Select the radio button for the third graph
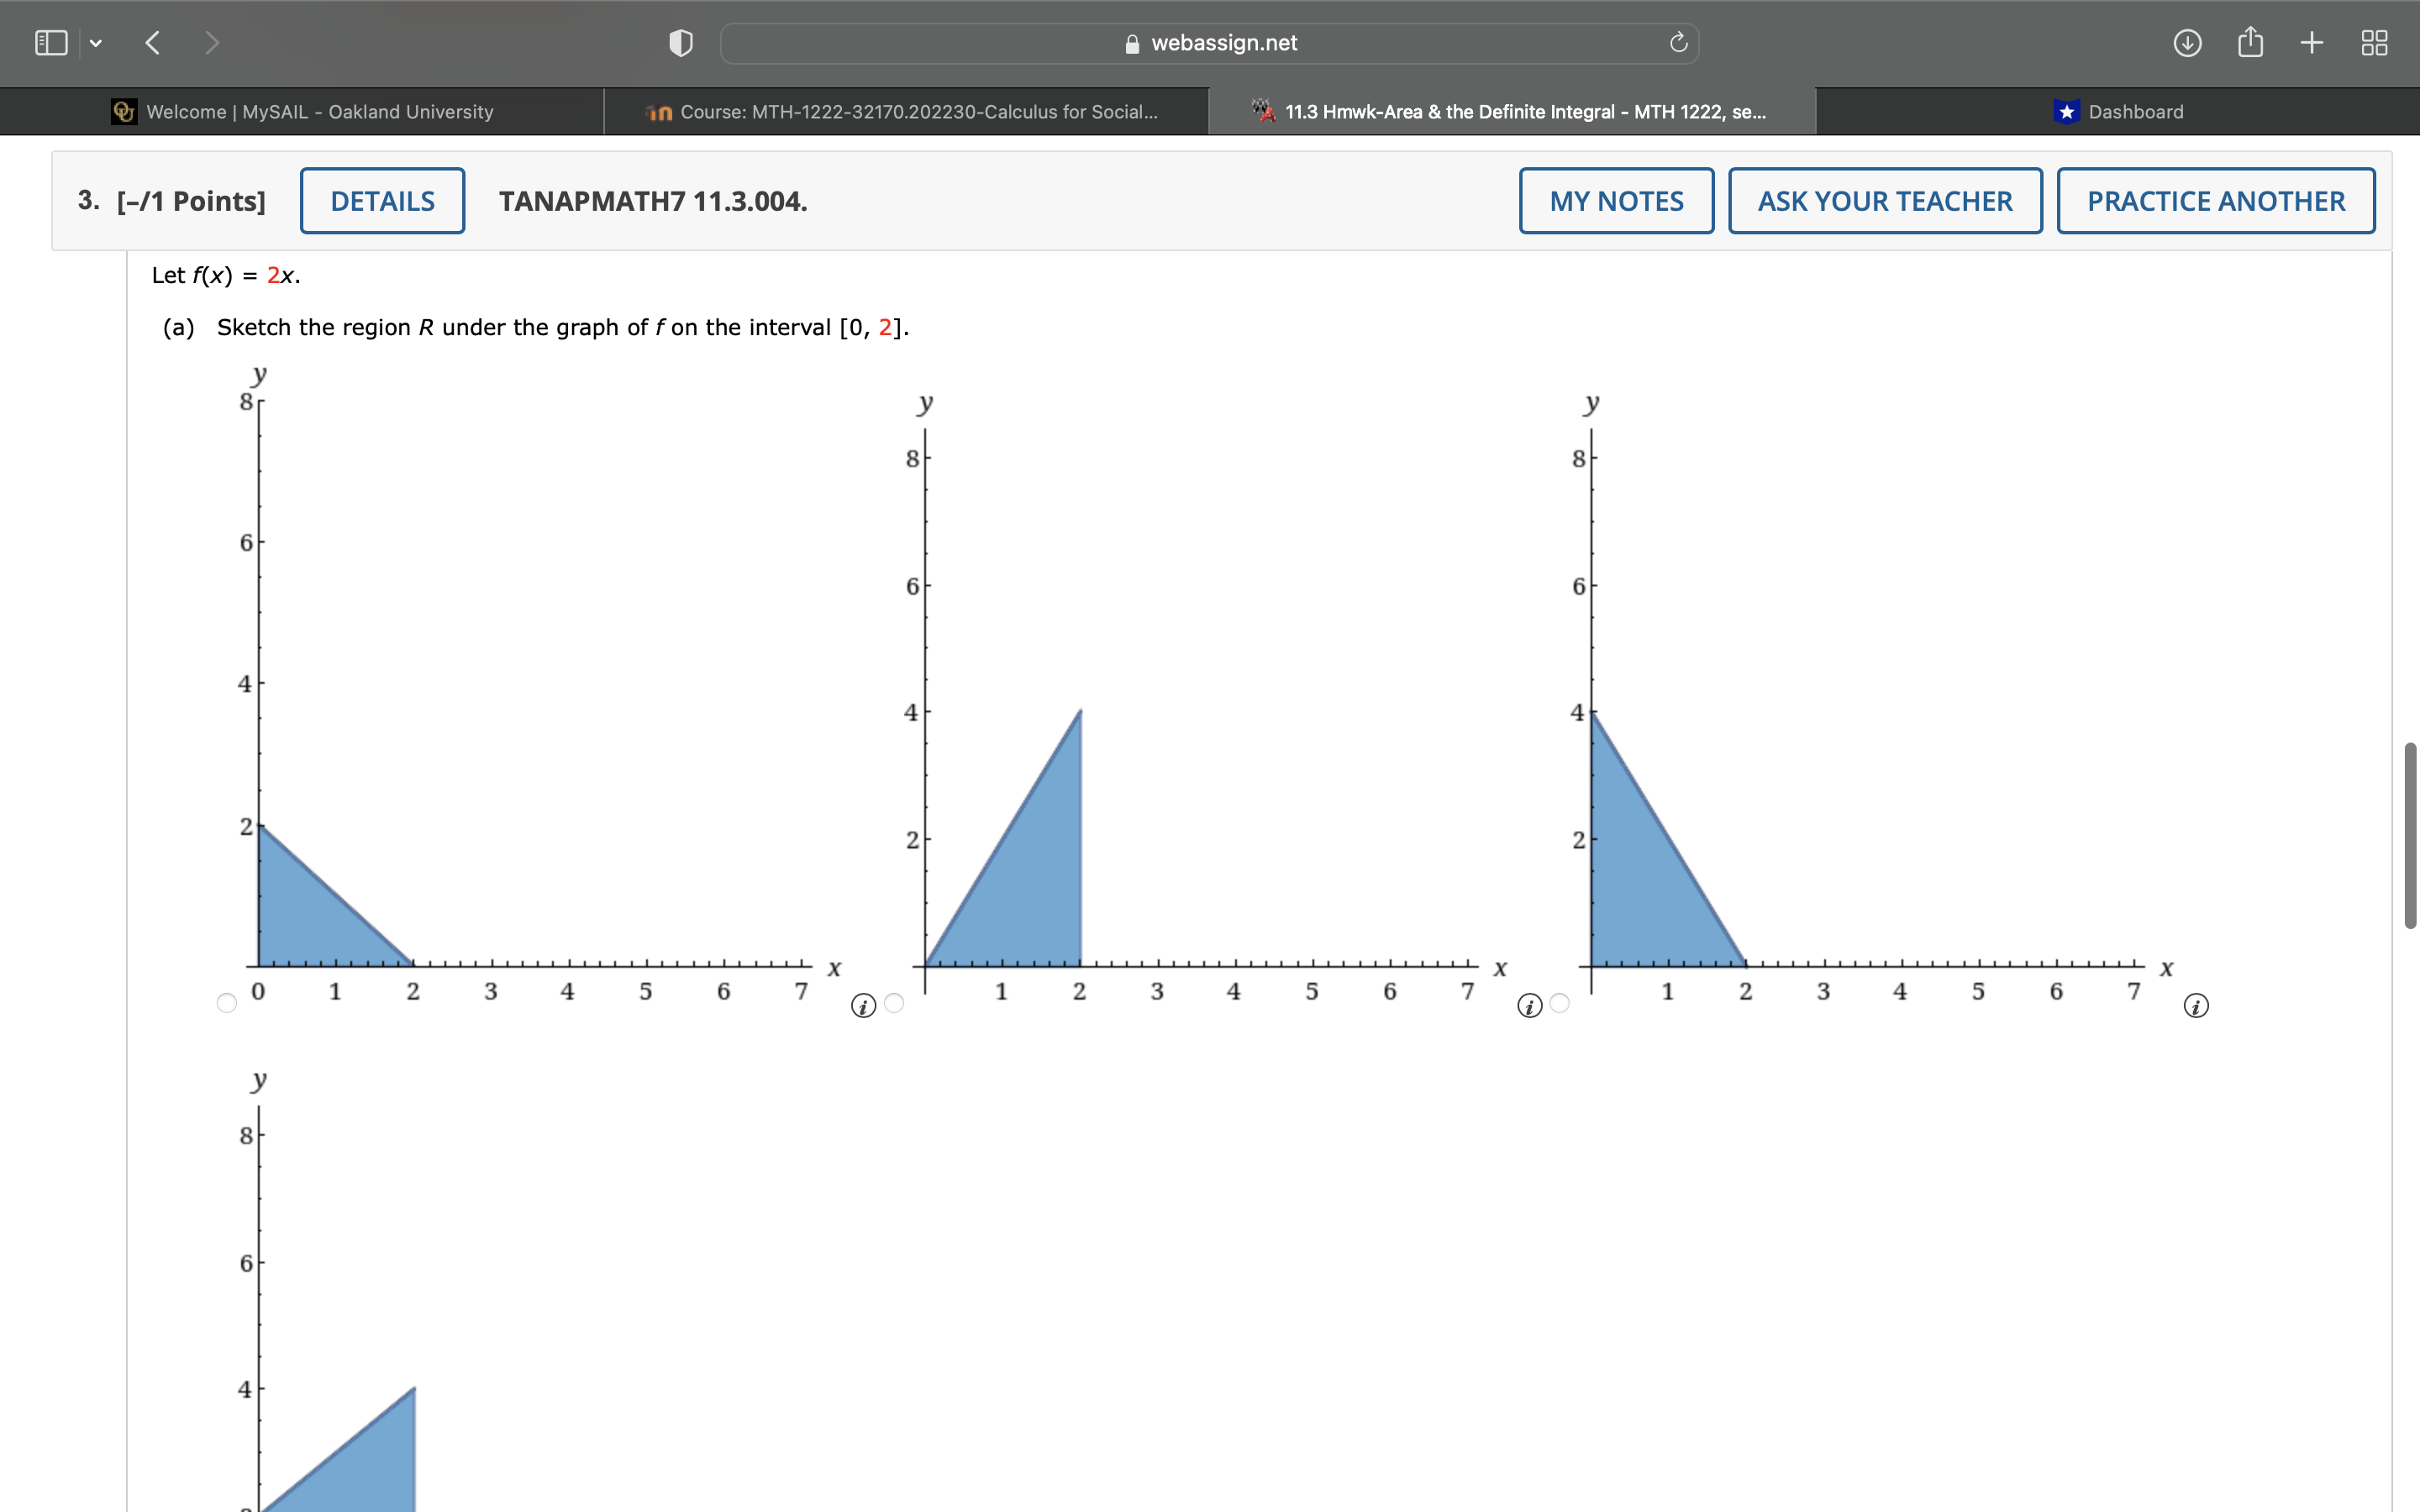The image size is (2420, 1512). (1560, 1002)
